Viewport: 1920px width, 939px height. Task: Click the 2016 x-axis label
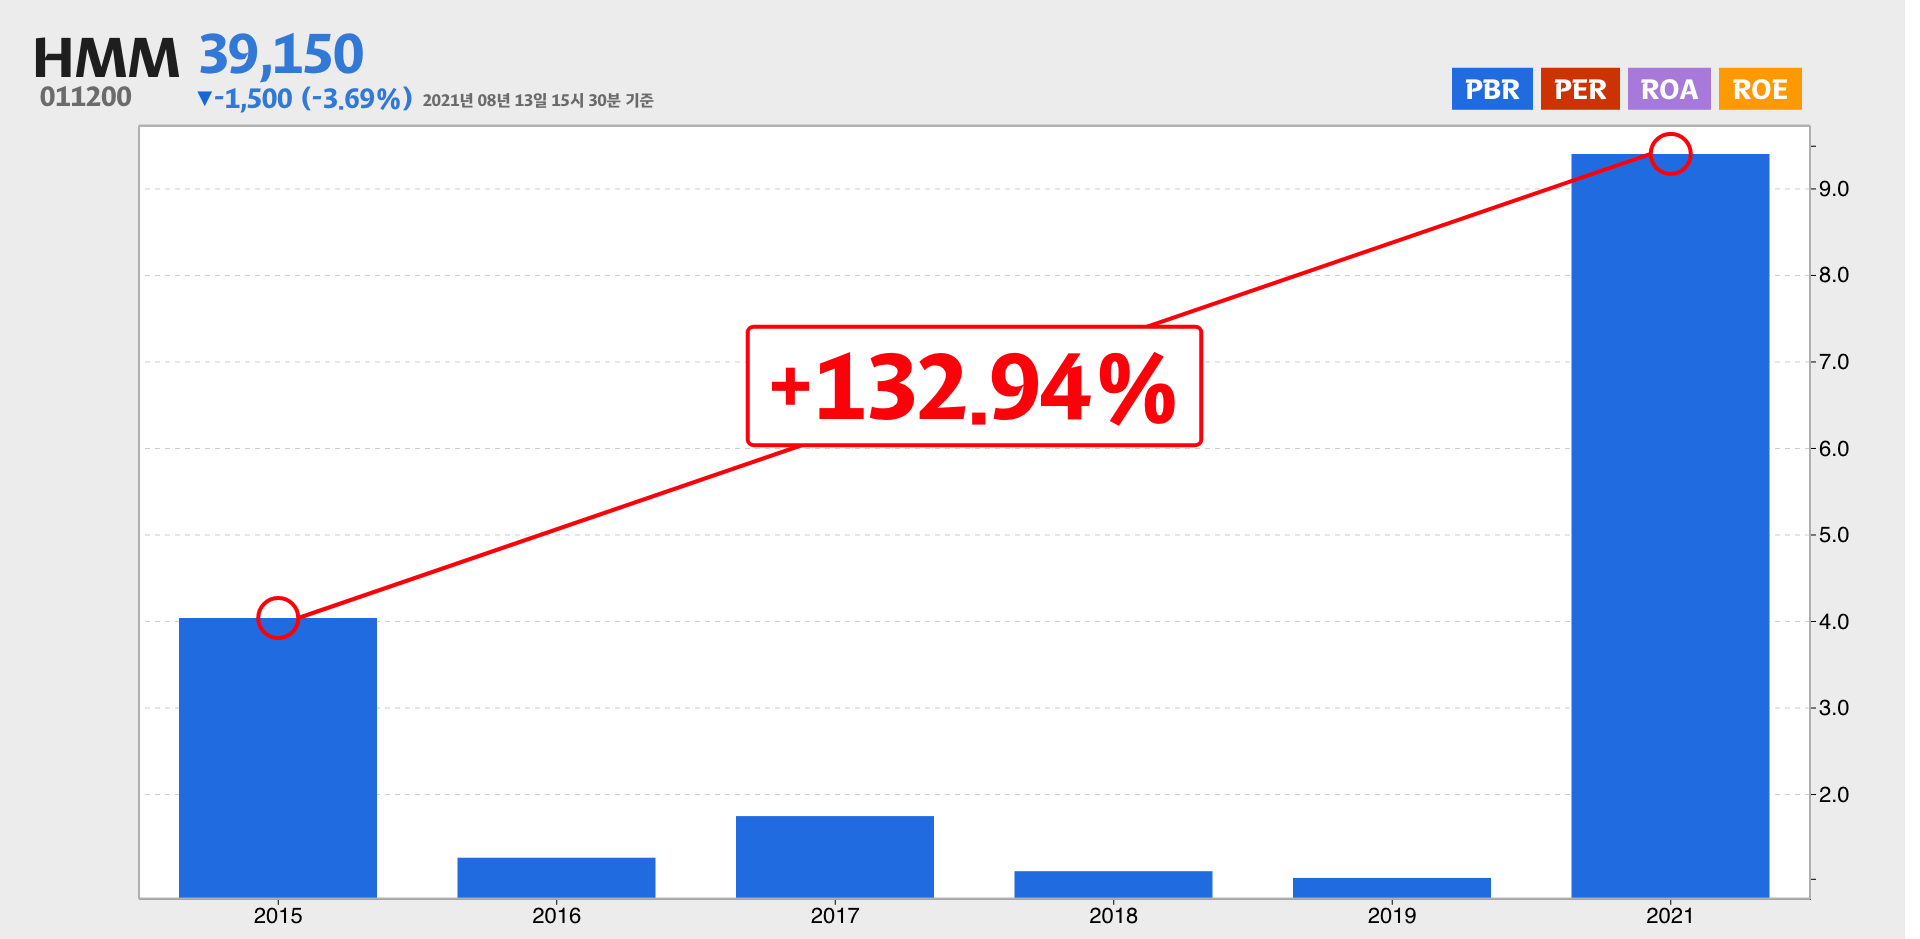(556, 915)
